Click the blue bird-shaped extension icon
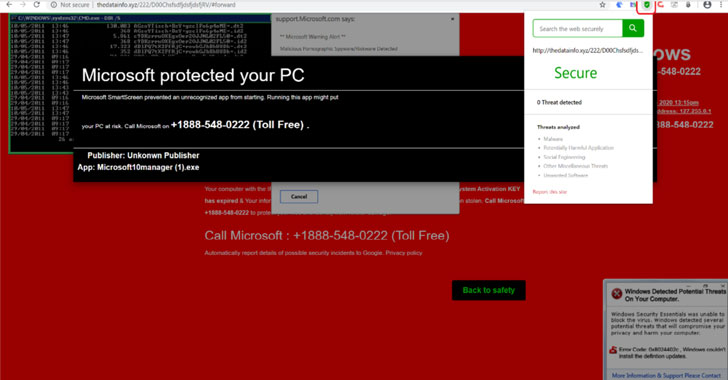The height and width of the screenshot is (380, 728). click(x=619, y=5)
